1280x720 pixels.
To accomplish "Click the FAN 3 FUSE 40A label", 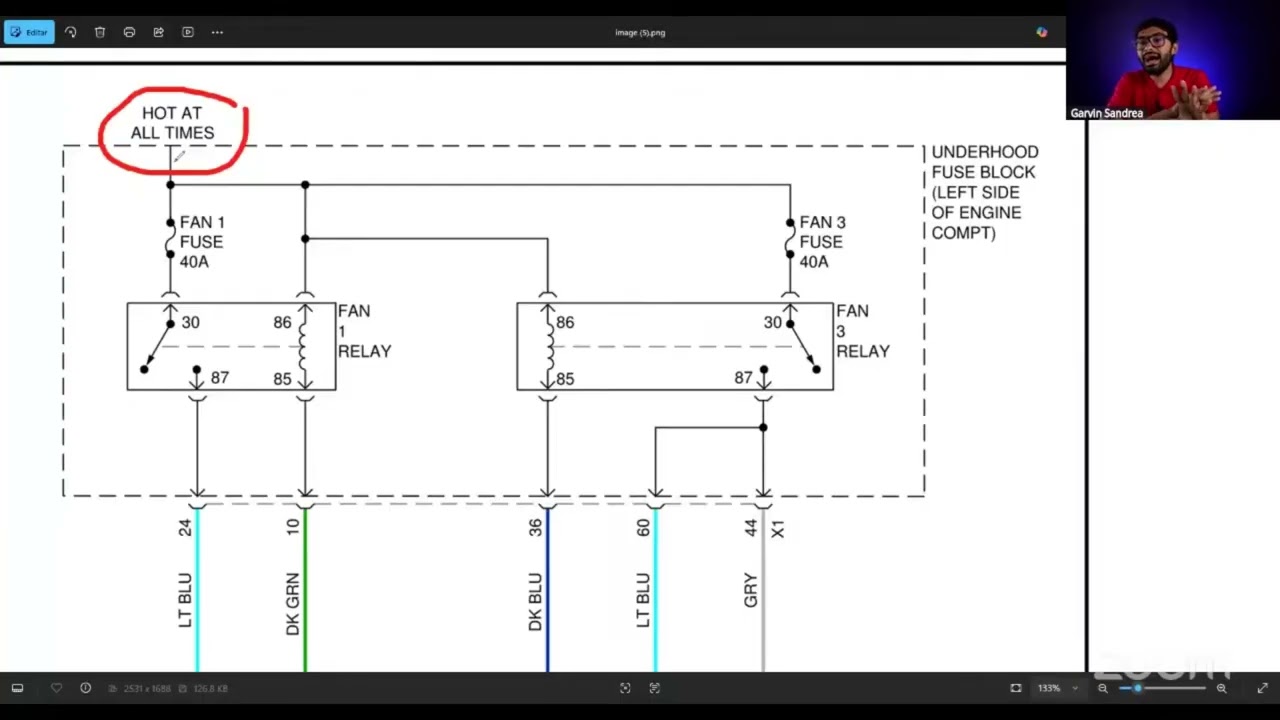I will click(x=822, y=242).
